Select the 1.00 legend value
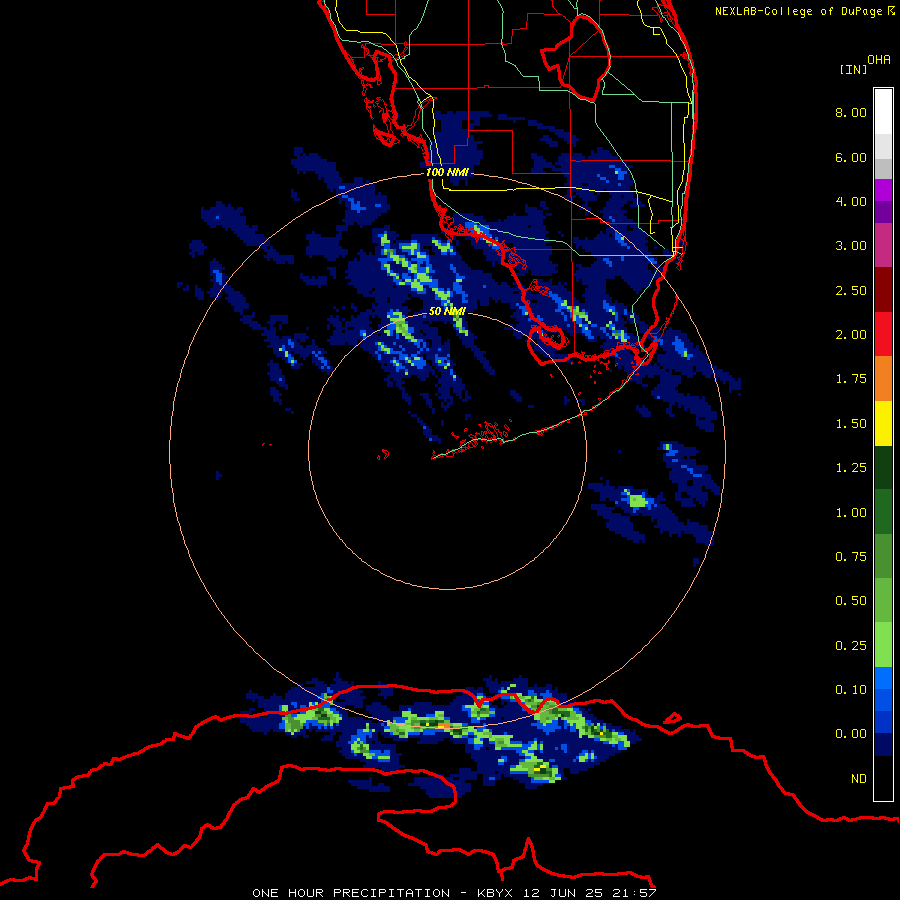 [x=851, y=513]
